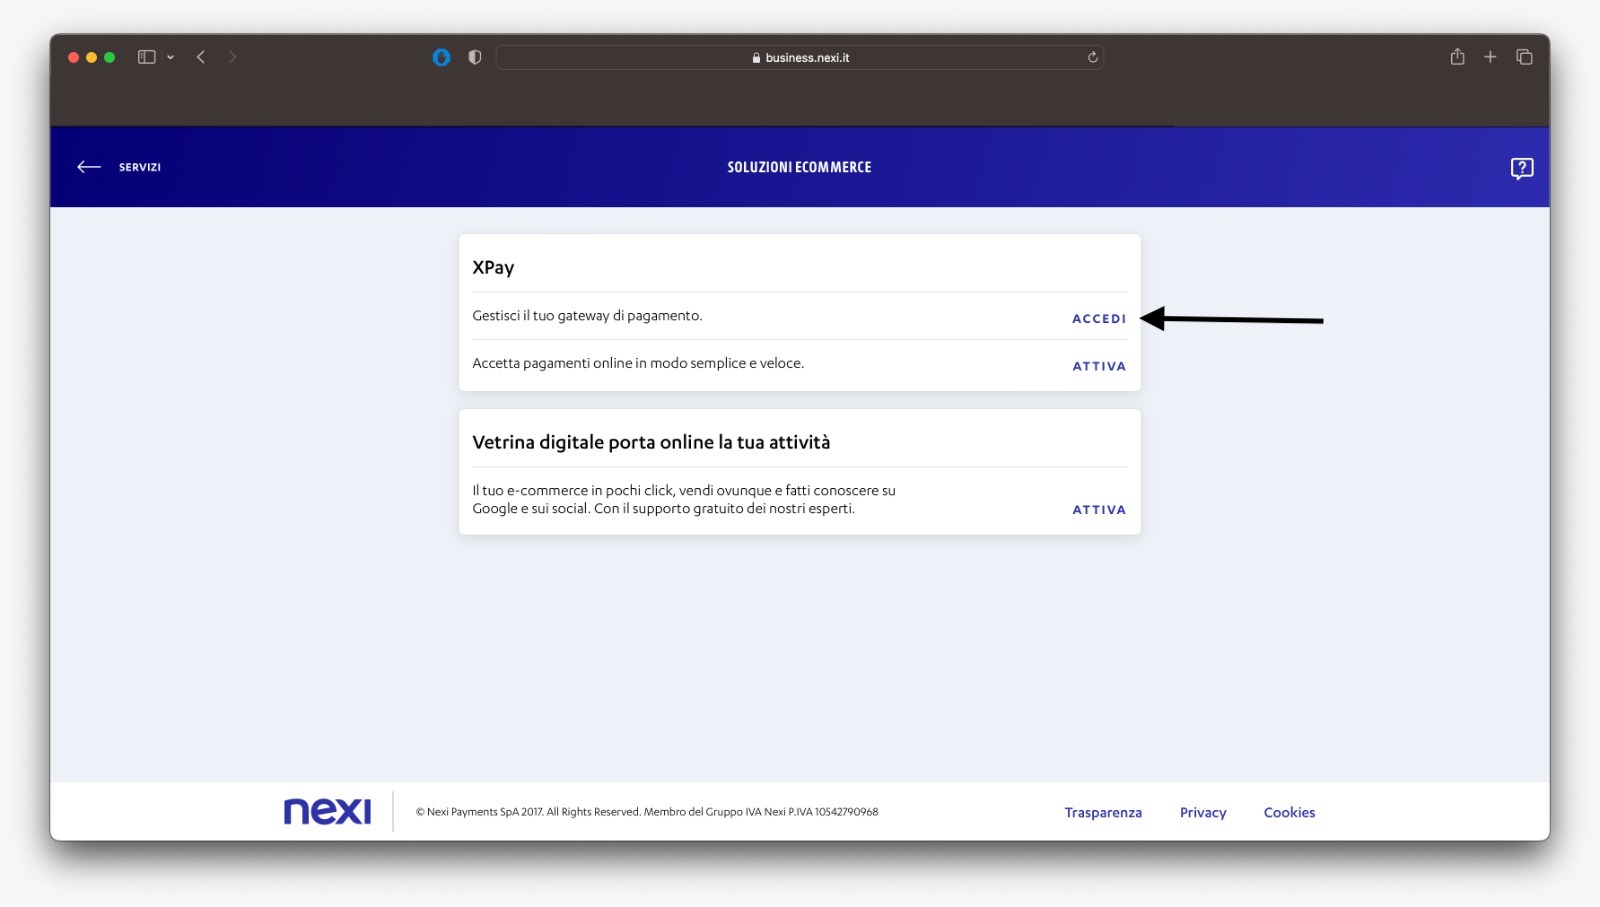
Task: Click ATTIVA for online payments
Action: [1099, 367]
